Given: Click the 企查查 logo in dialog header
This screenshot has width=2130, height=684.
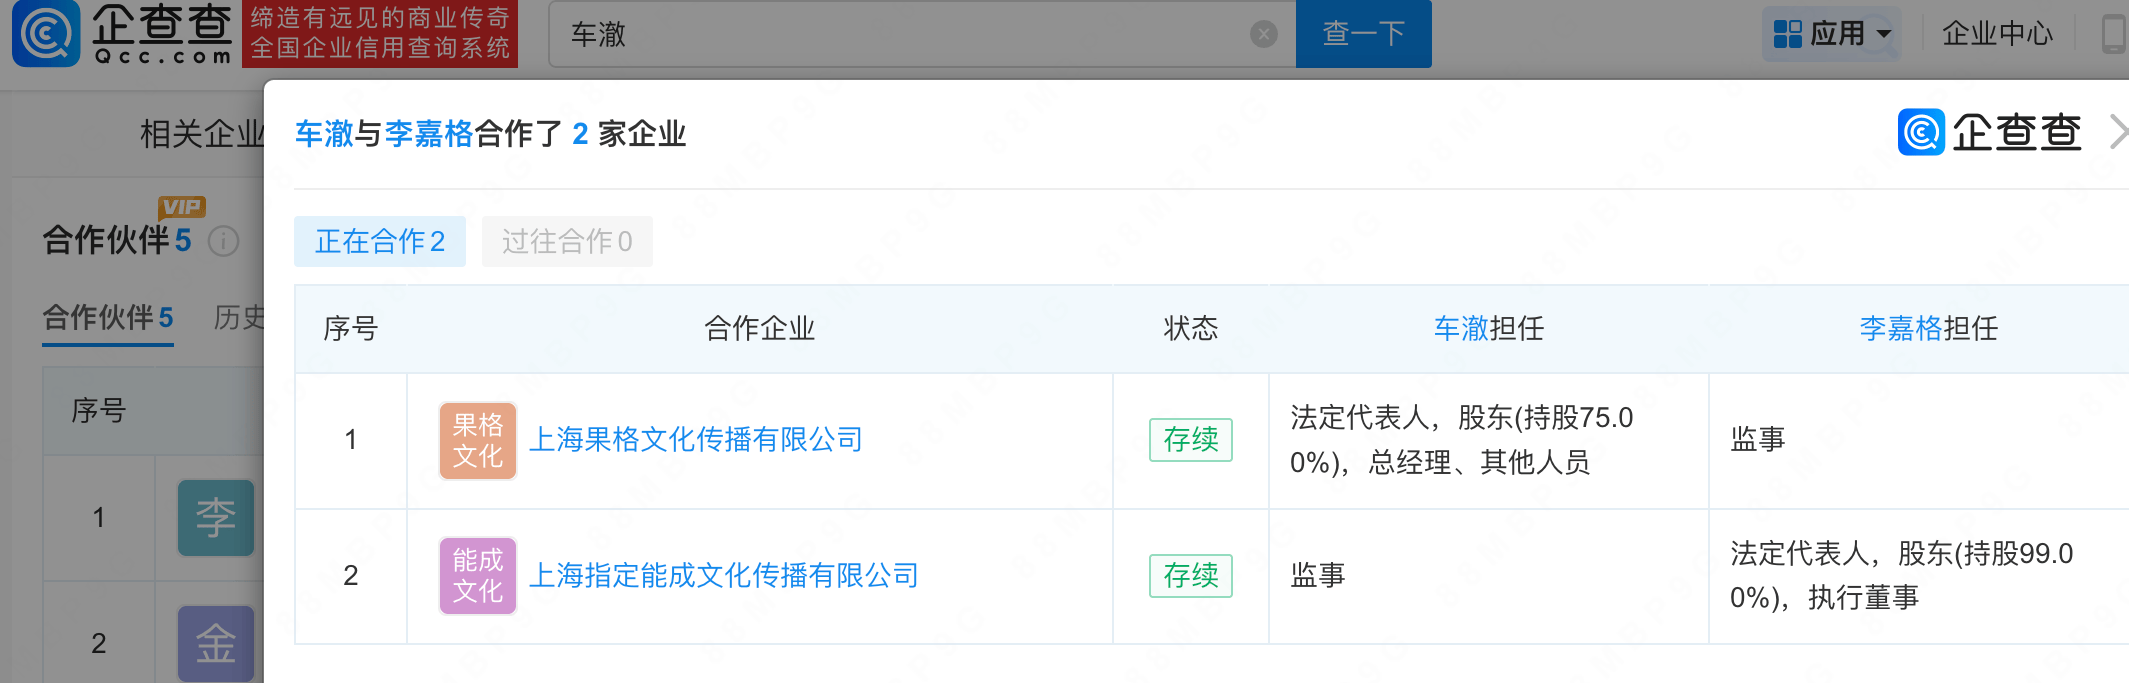Looking at the screenshot, I should [x=1990, y=132].
